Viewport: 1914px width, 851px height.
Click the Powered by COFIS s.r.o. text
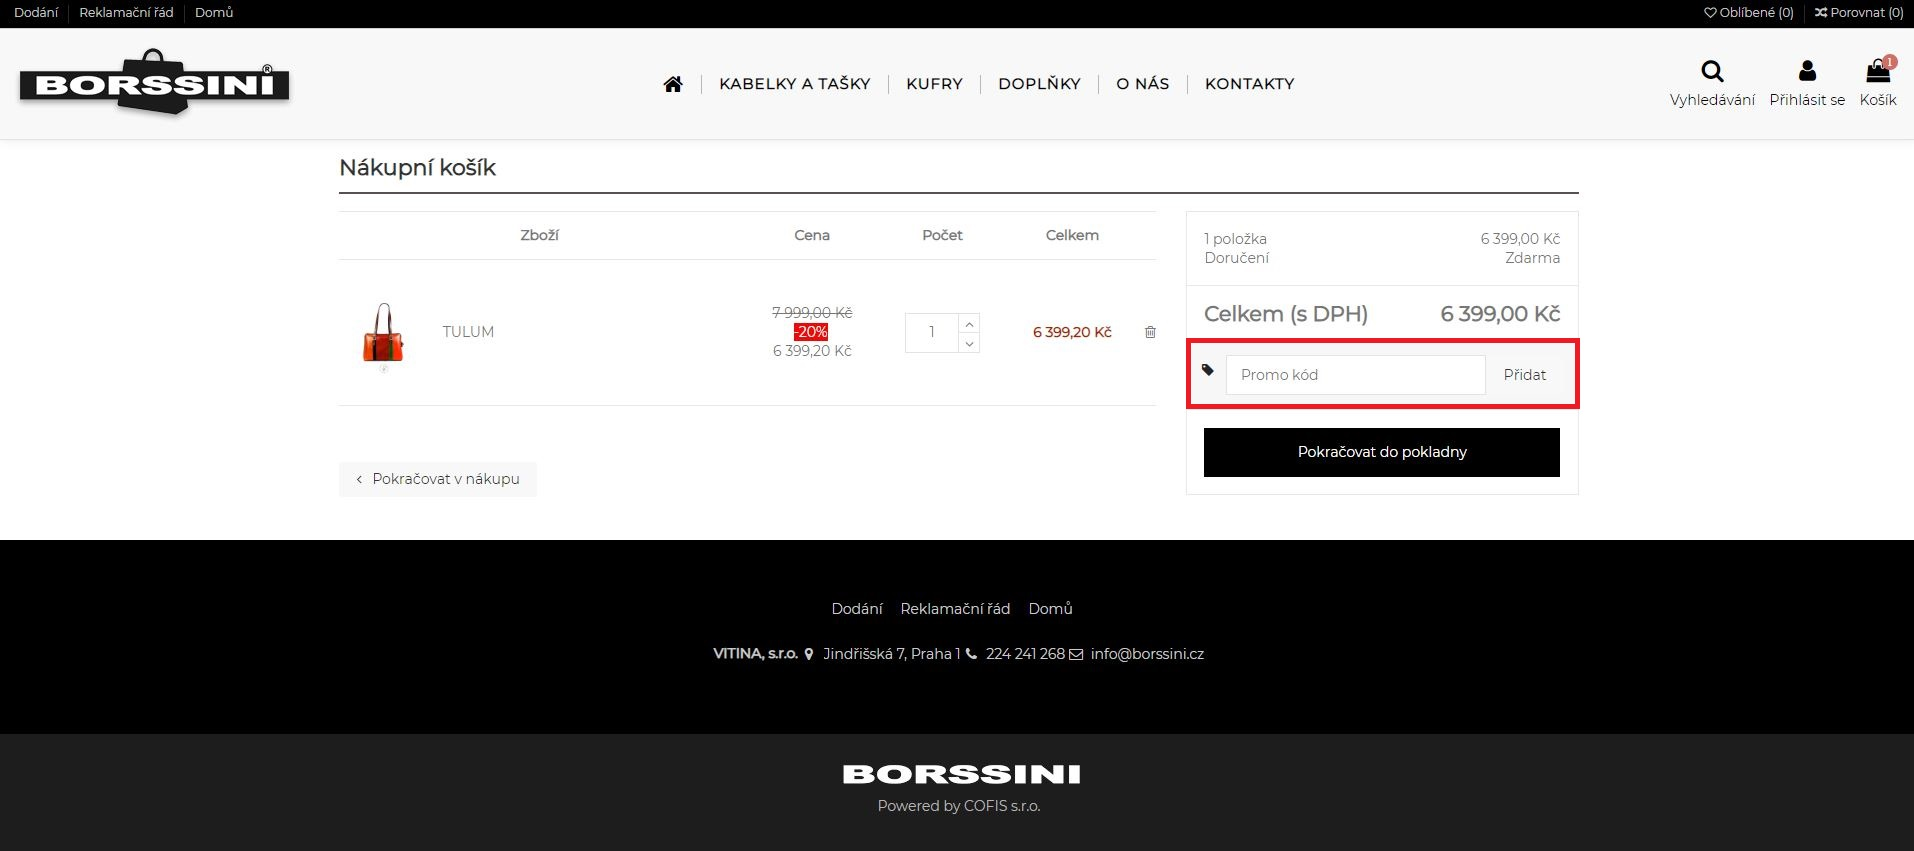click(x=959, y=806)
